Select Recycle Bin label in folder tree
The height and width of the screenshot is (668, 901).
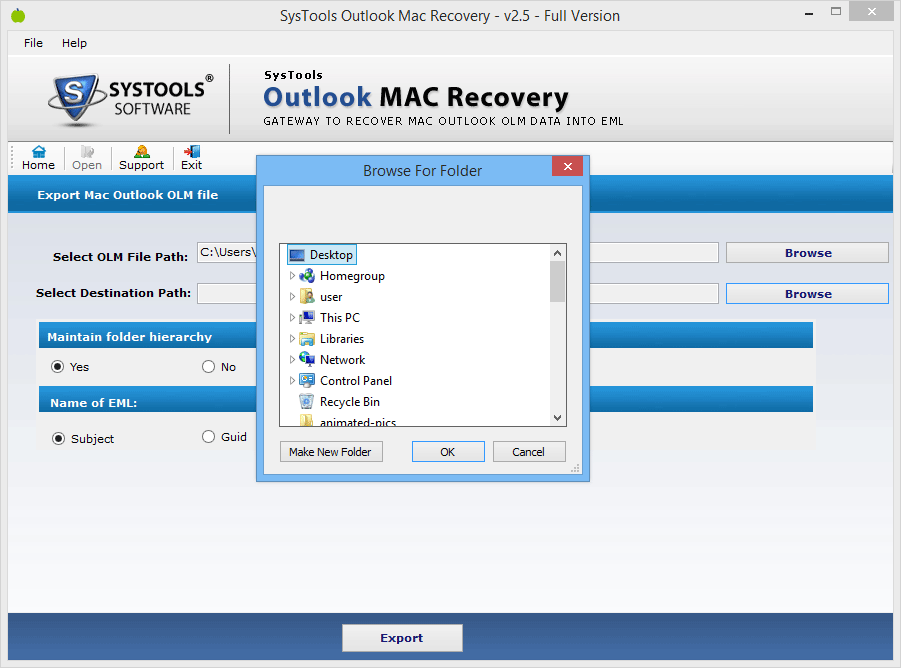(349, 401)
